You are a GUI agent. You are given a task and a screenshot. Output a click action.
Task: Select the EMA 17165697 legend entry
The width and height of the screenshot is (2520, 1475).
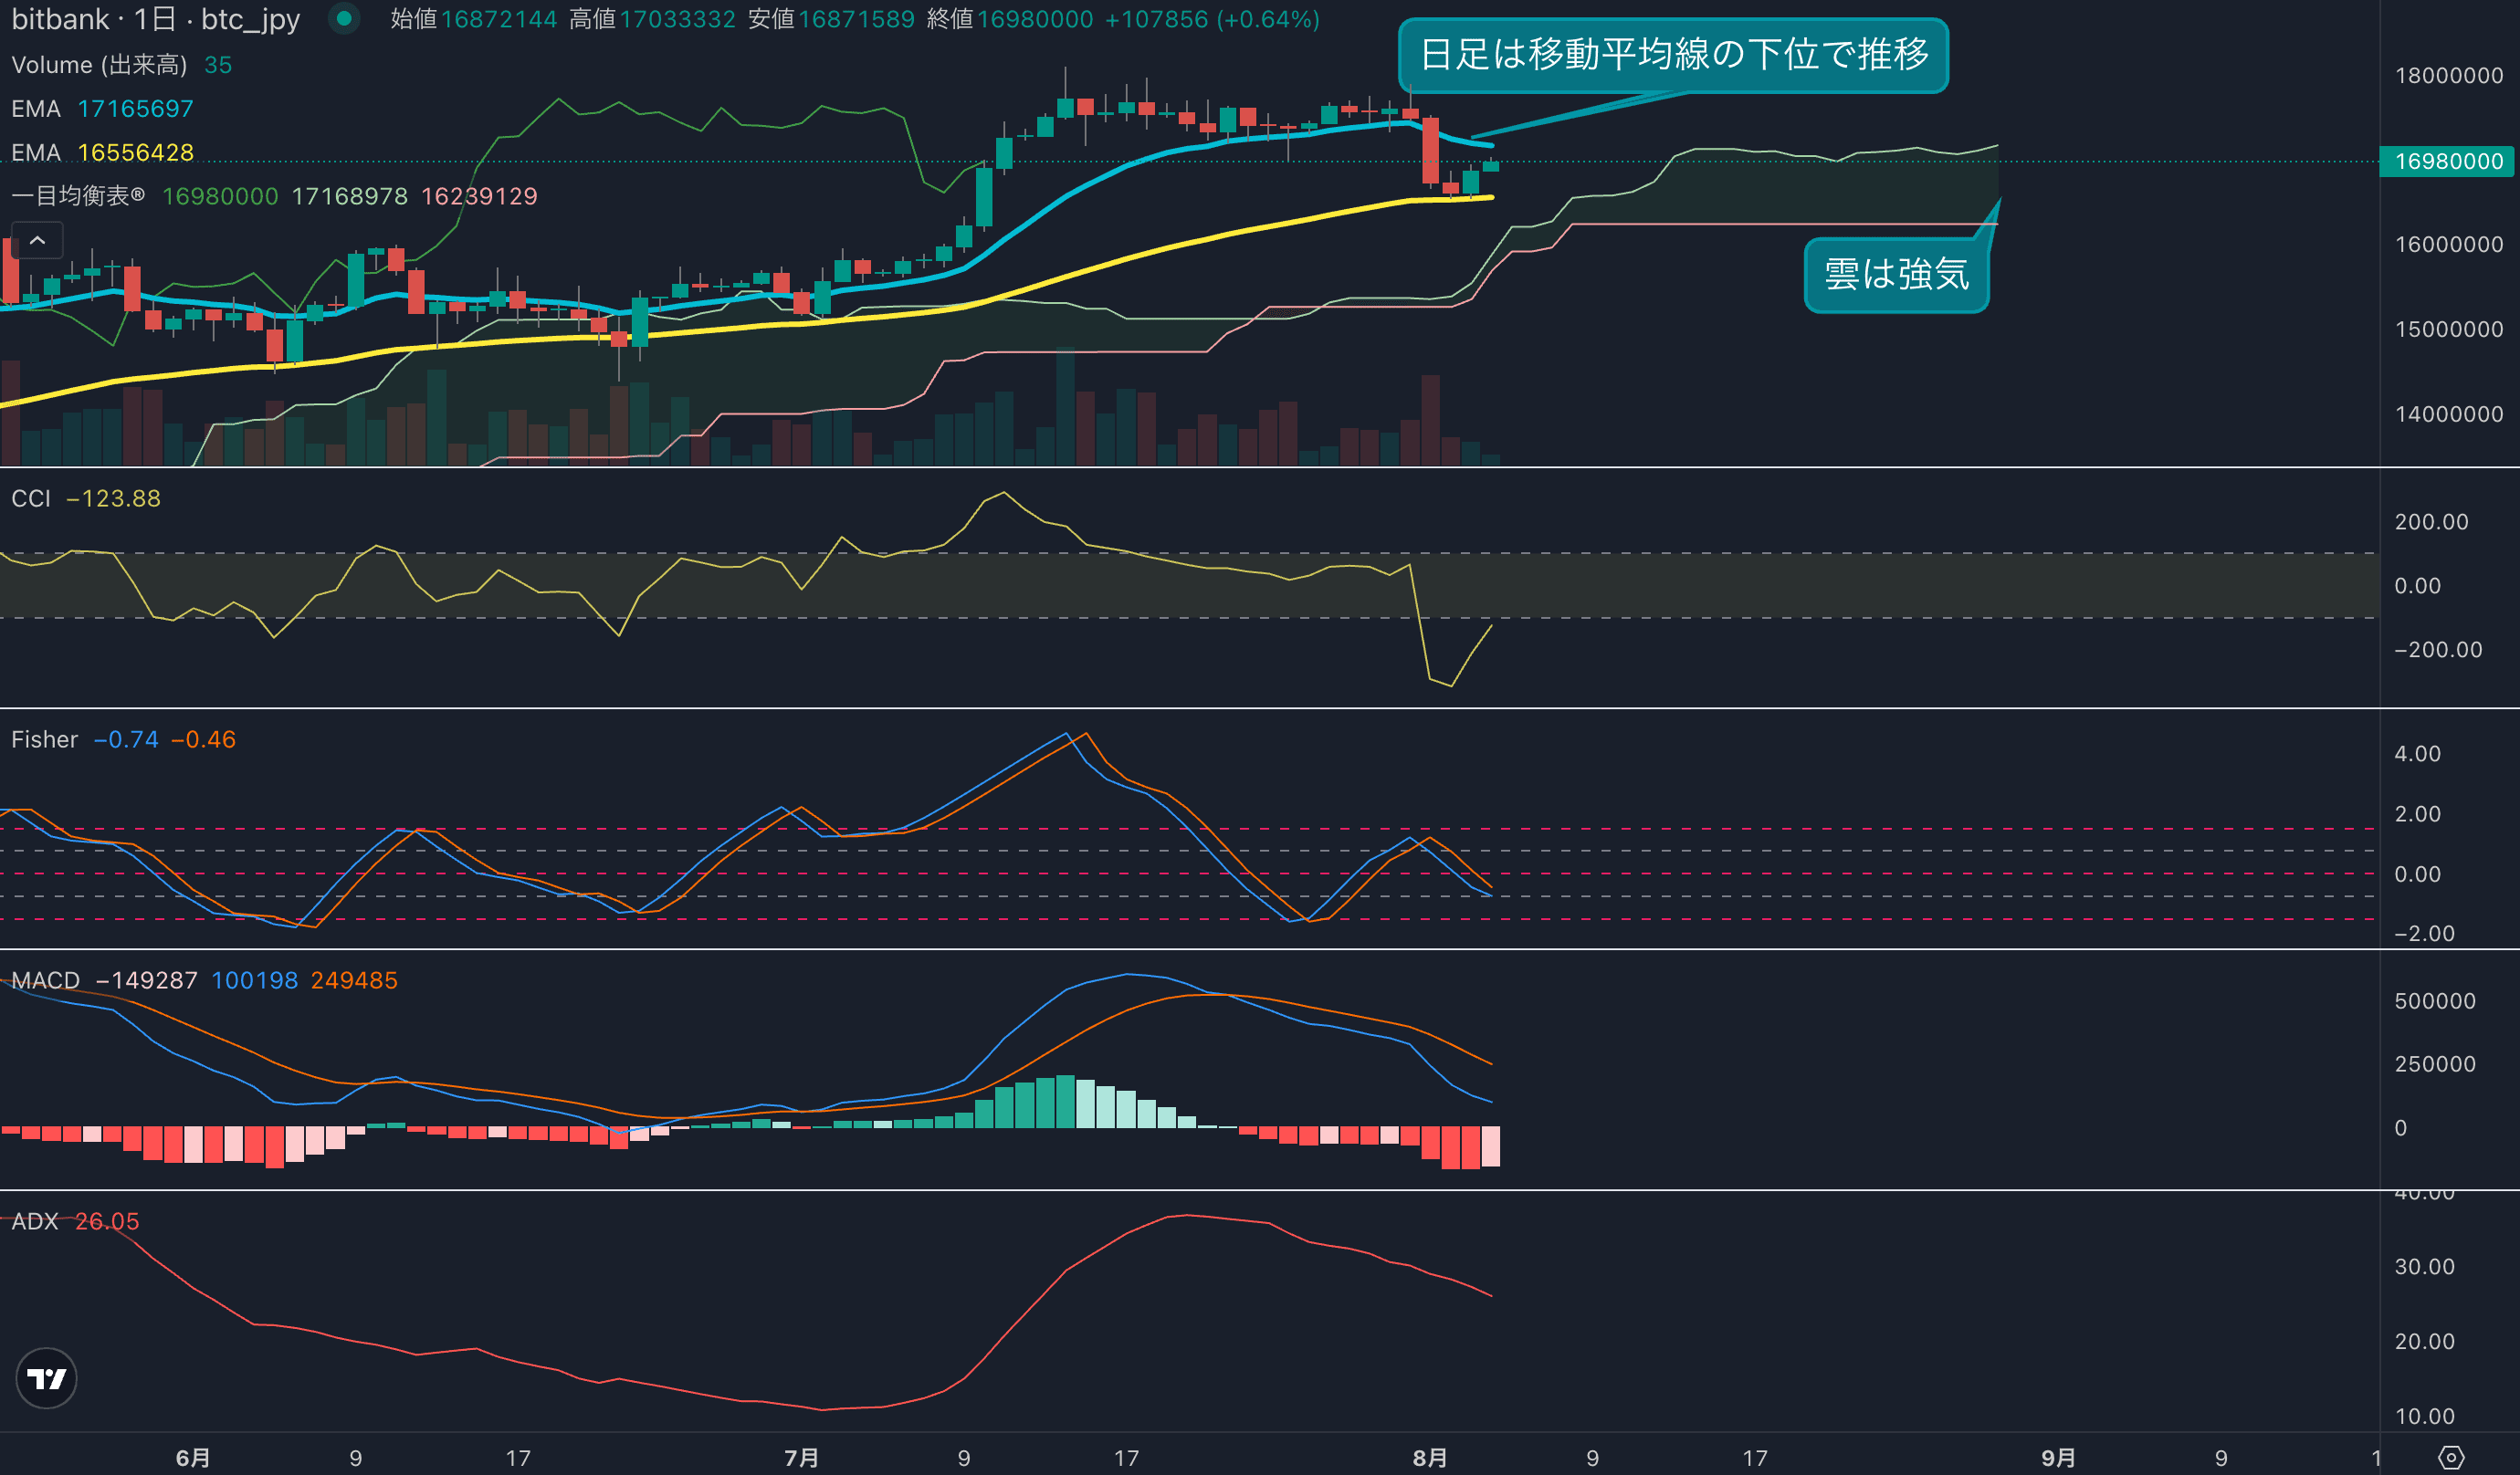coord(102,109)
